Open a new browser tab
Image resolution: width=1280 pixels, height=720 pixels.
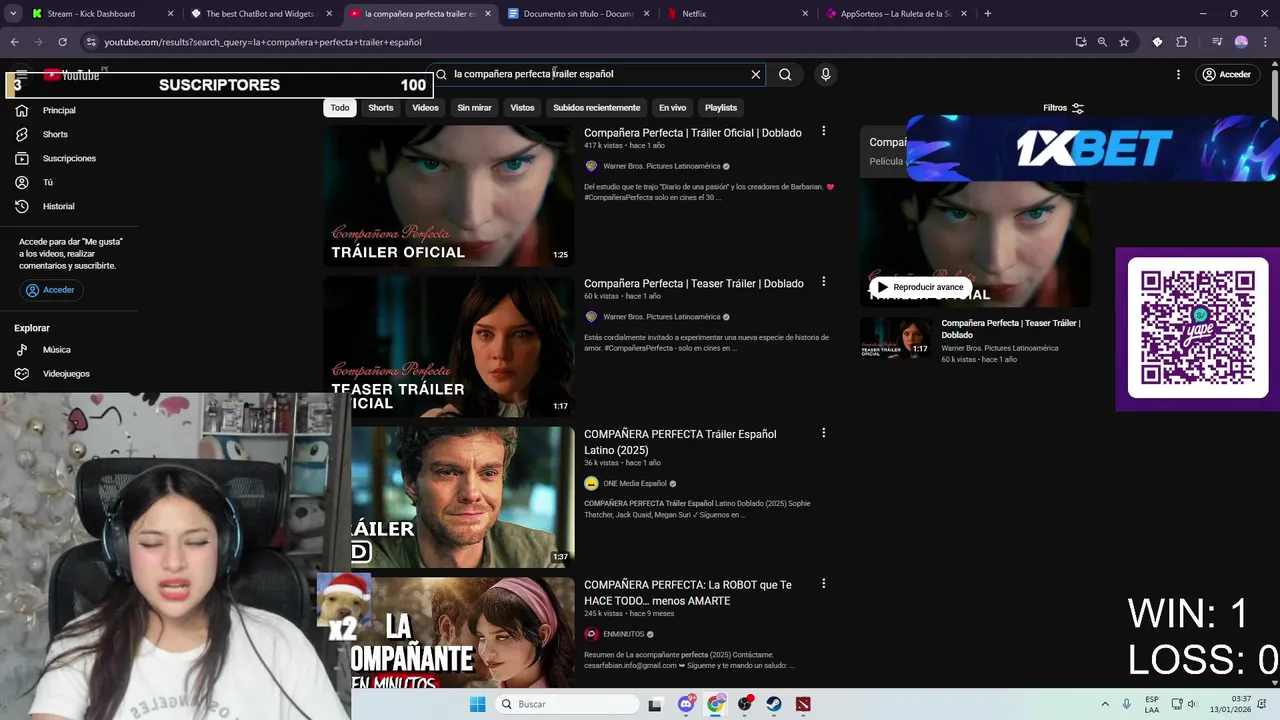tap(987, 14)
